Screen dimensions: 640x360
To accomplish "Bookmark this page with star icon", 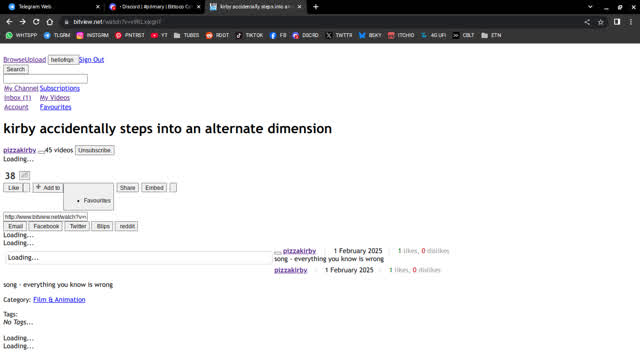I will point(600,22).
